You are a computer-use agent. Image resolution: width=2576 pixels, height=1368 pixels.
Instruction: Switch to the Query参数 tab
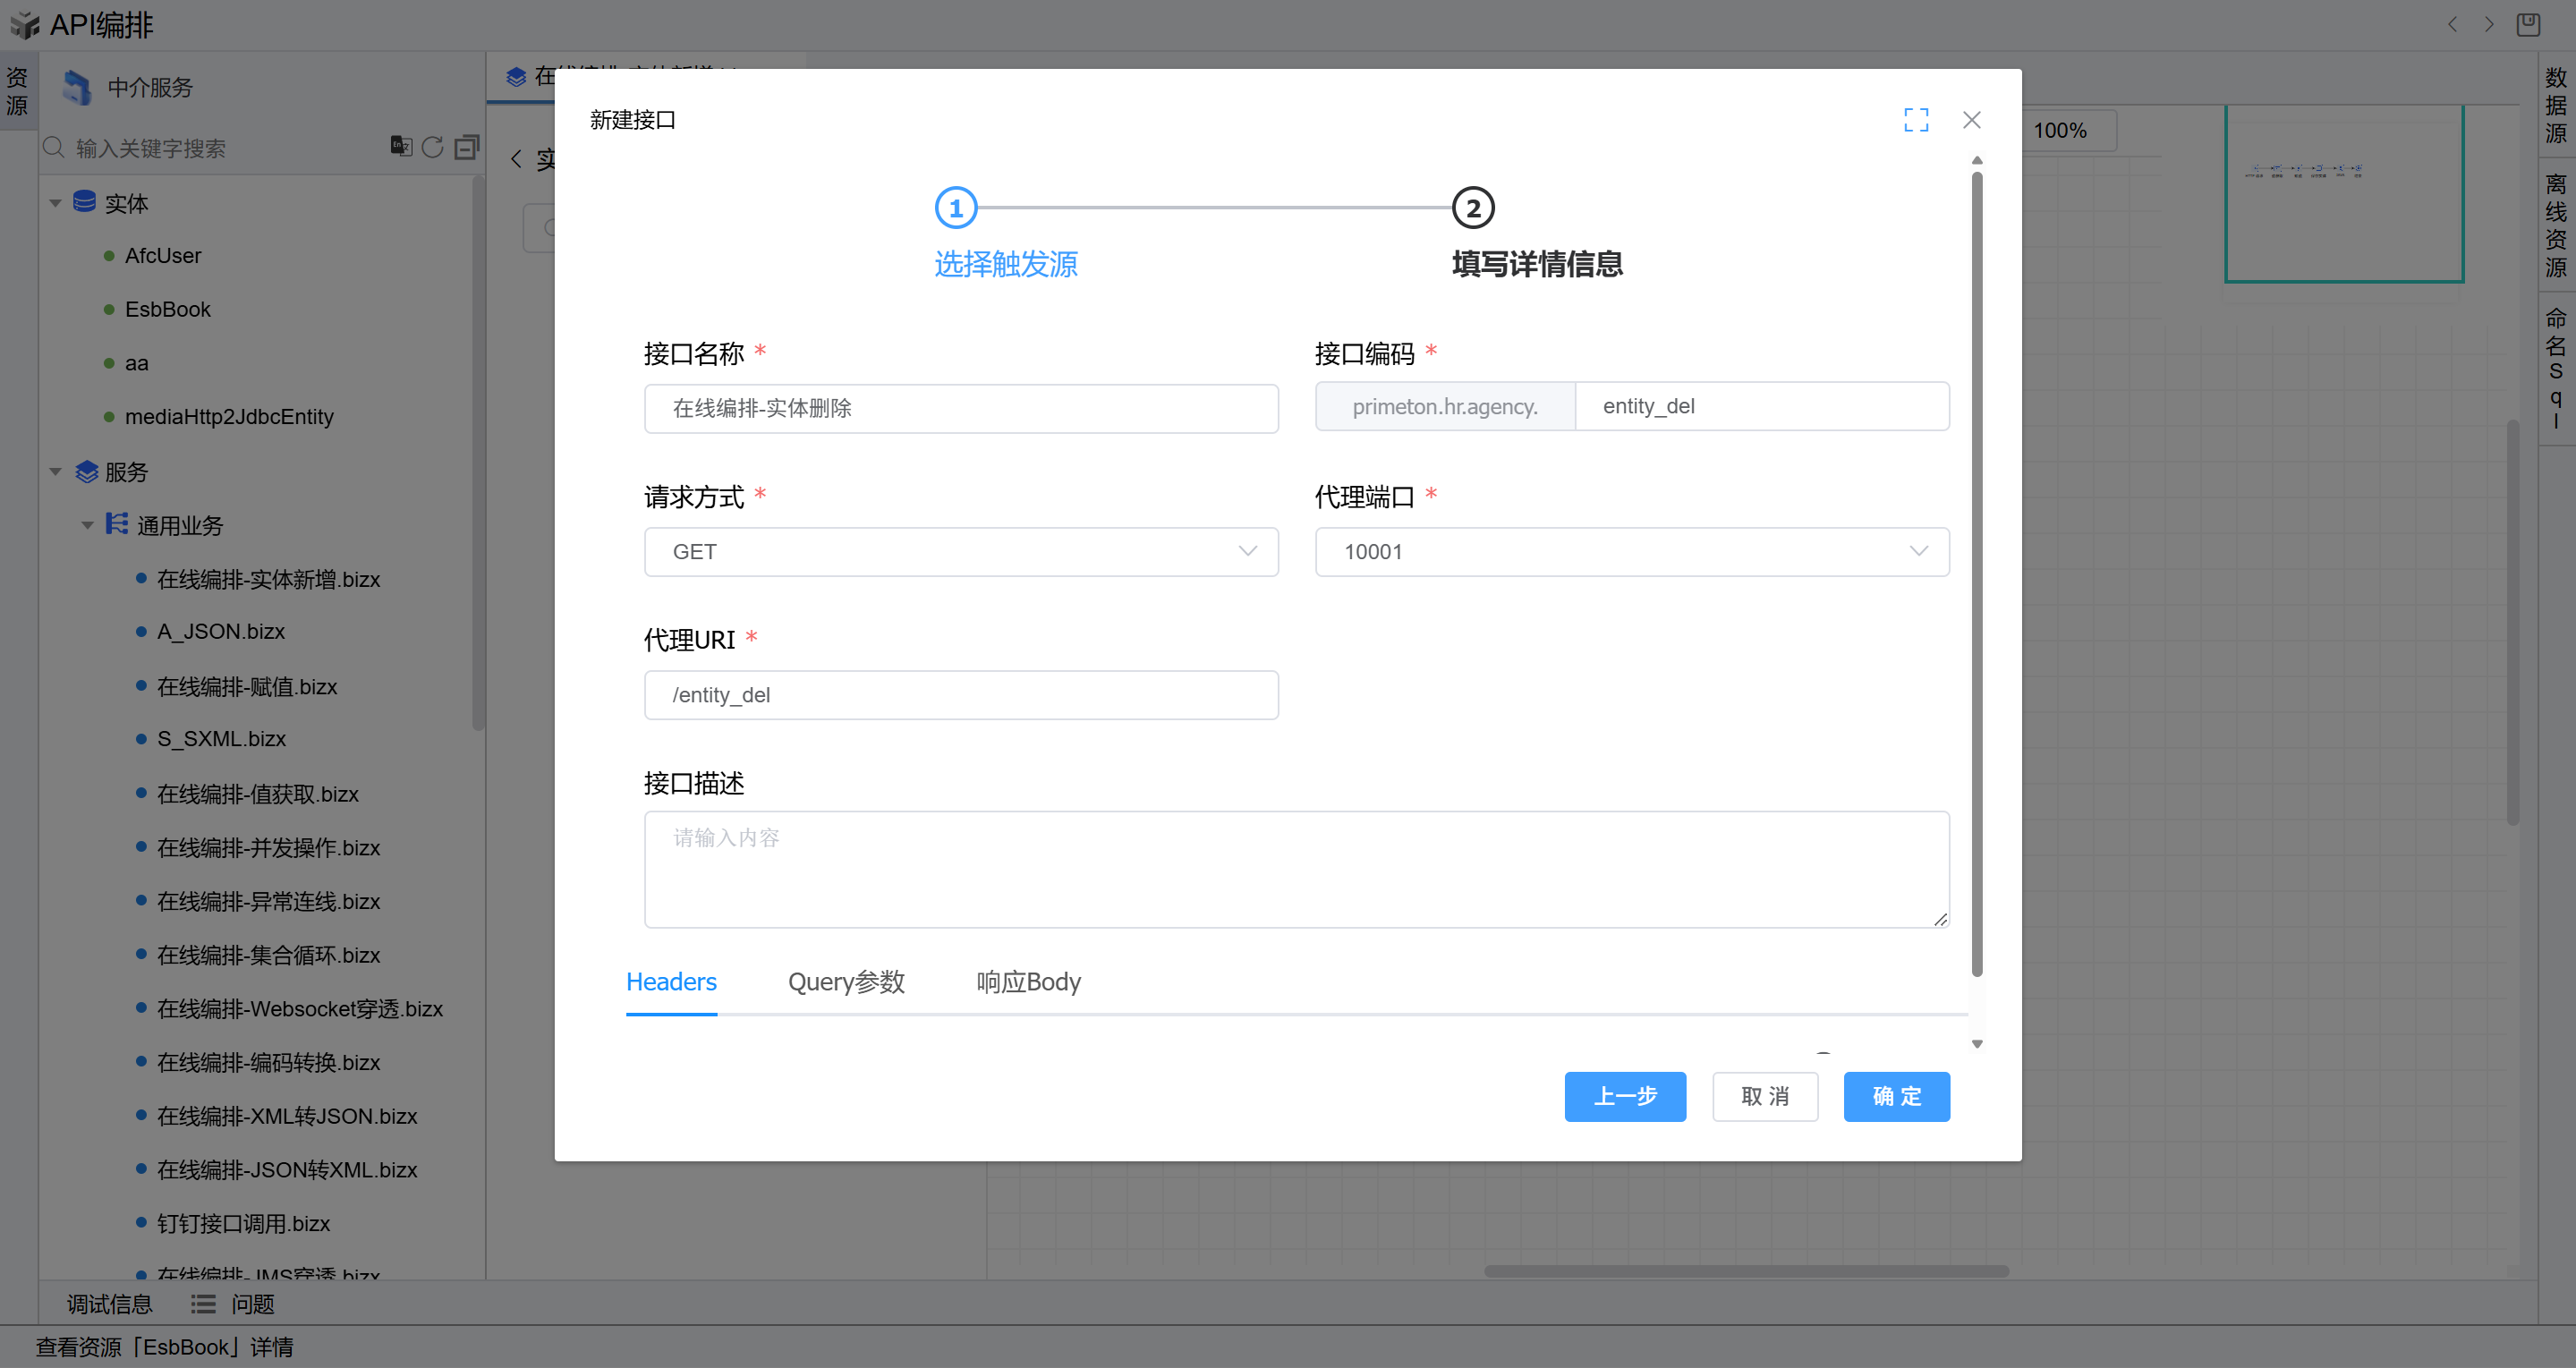846,982
